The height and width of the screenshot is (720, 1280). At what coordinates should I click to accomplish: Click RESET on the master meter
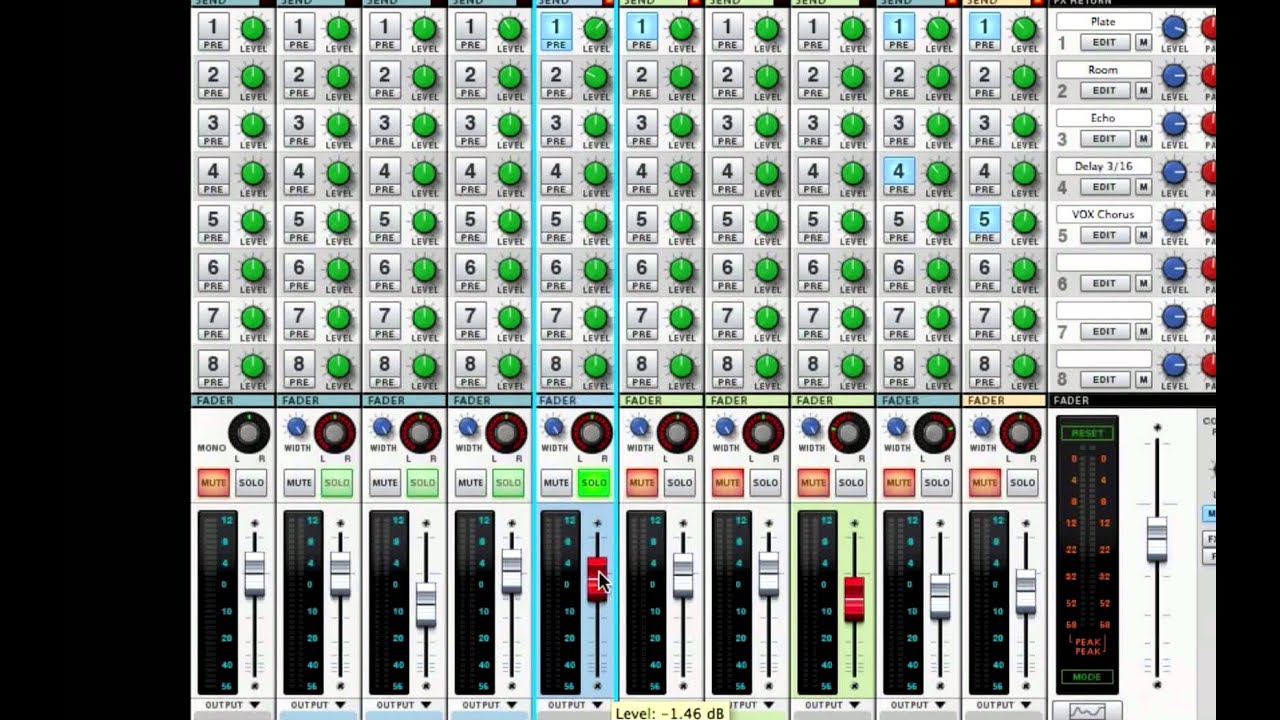[x=1087, y=433]
